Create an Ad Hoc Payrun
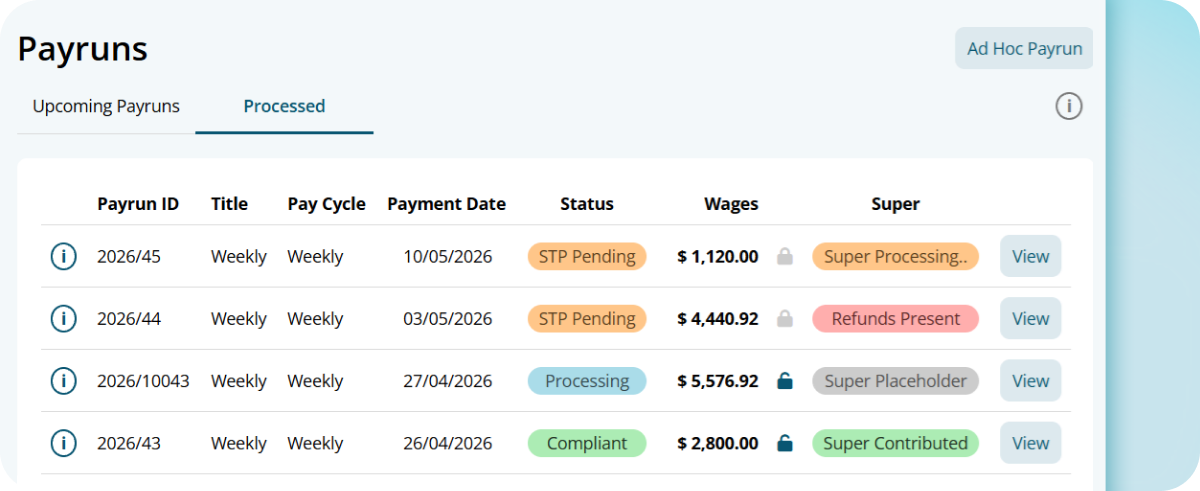The image size is (1200, 491). coord(1024,48)
